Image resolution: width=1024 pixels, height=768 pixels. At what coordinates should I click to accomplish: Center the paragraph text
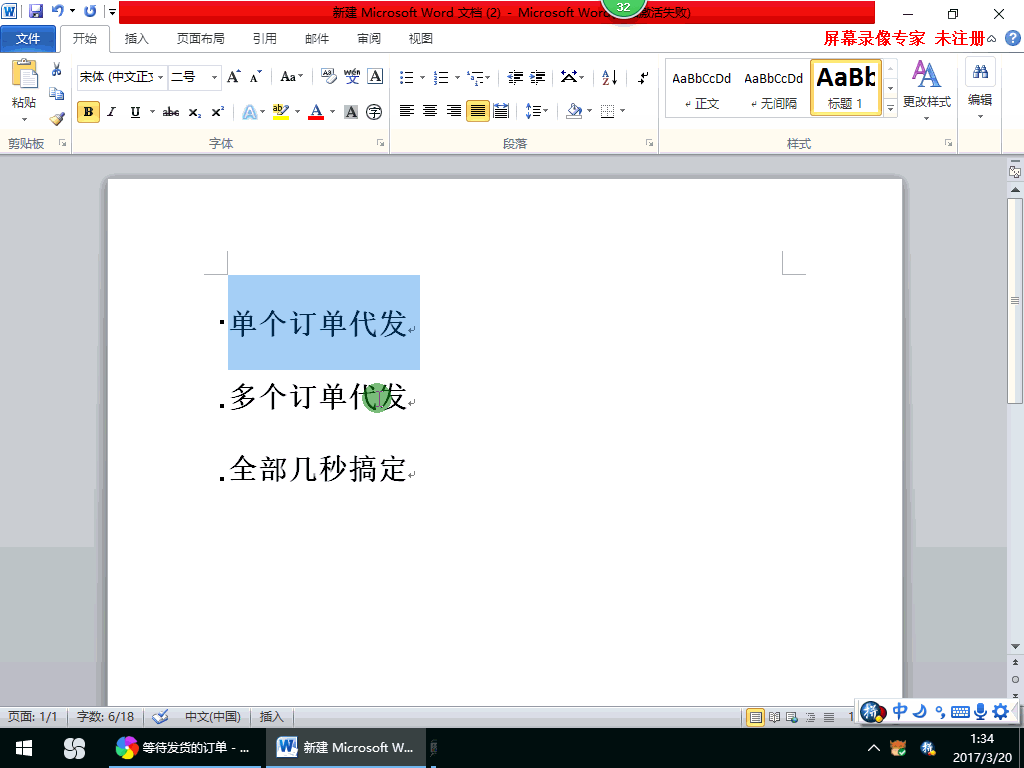[430, 112]
